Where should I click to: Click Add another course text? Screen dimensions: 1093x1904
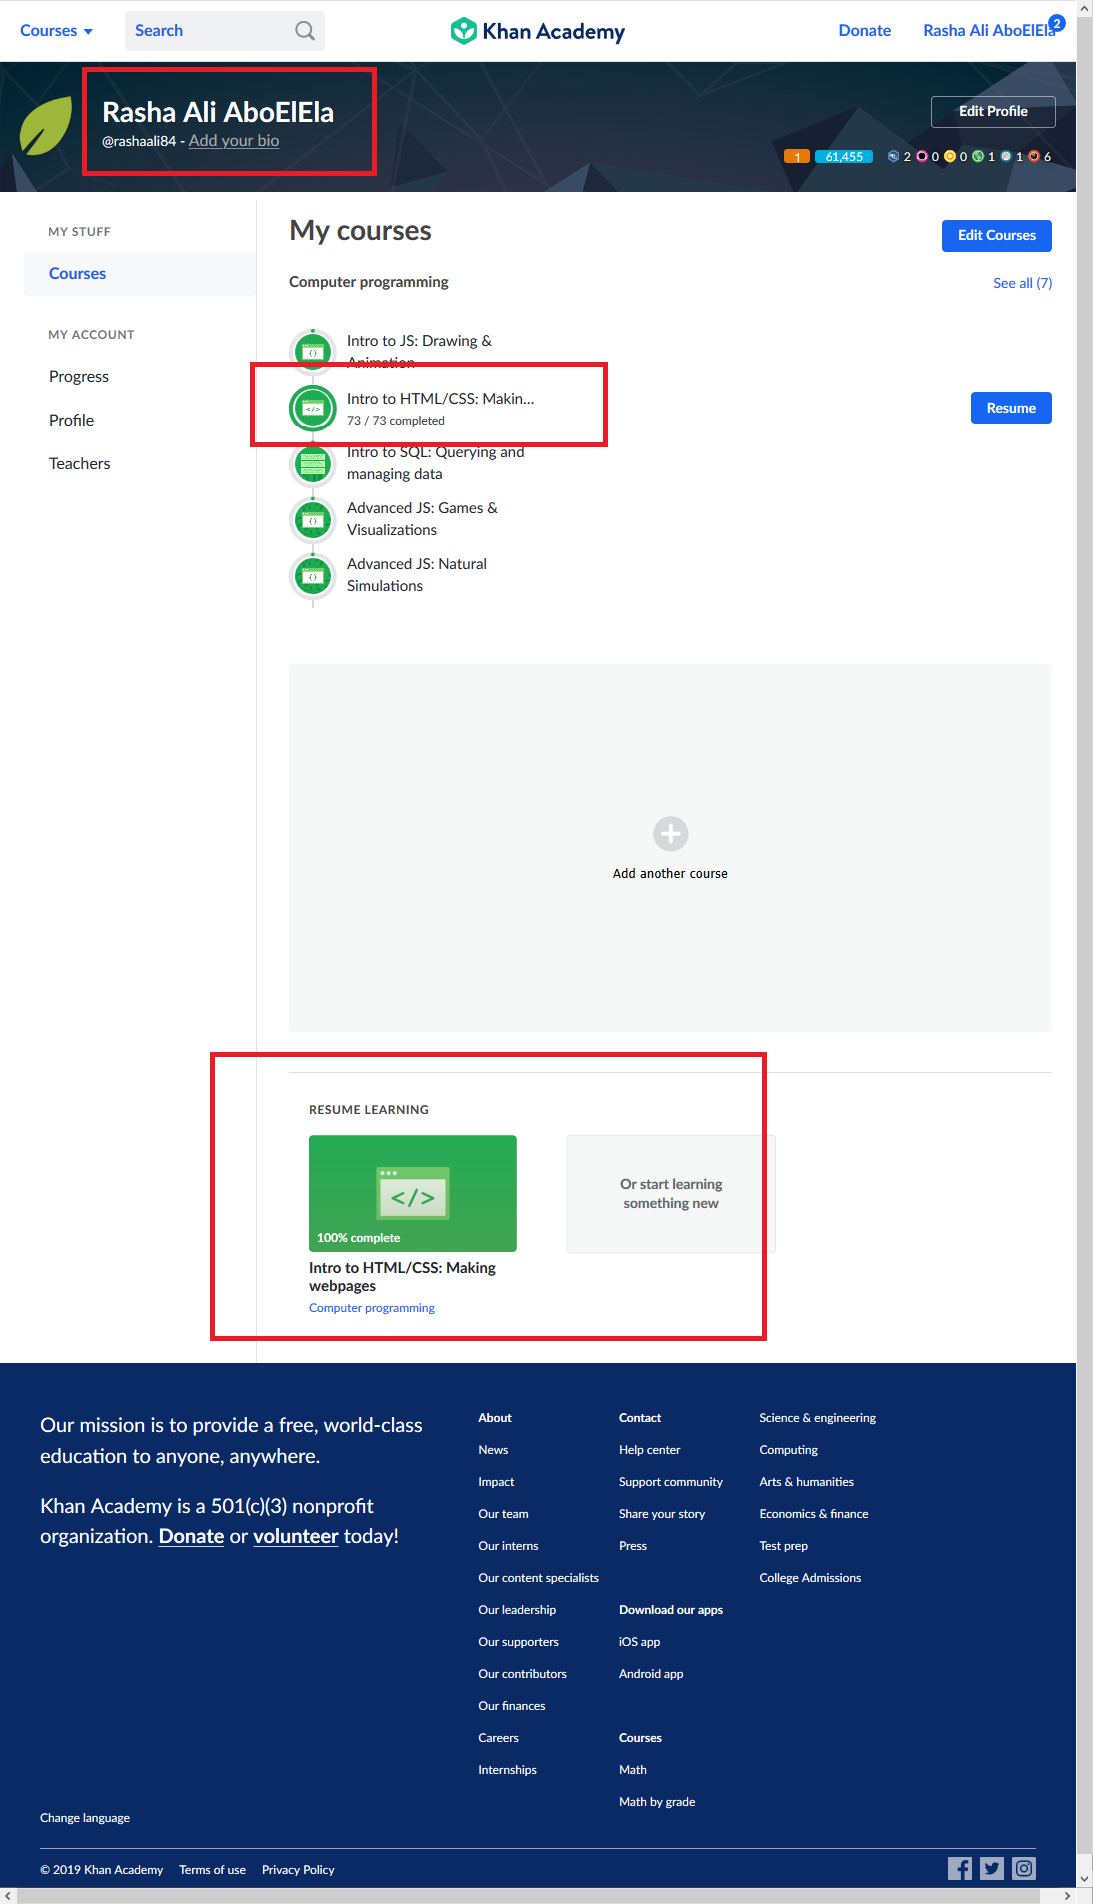[x=670, y=874]
